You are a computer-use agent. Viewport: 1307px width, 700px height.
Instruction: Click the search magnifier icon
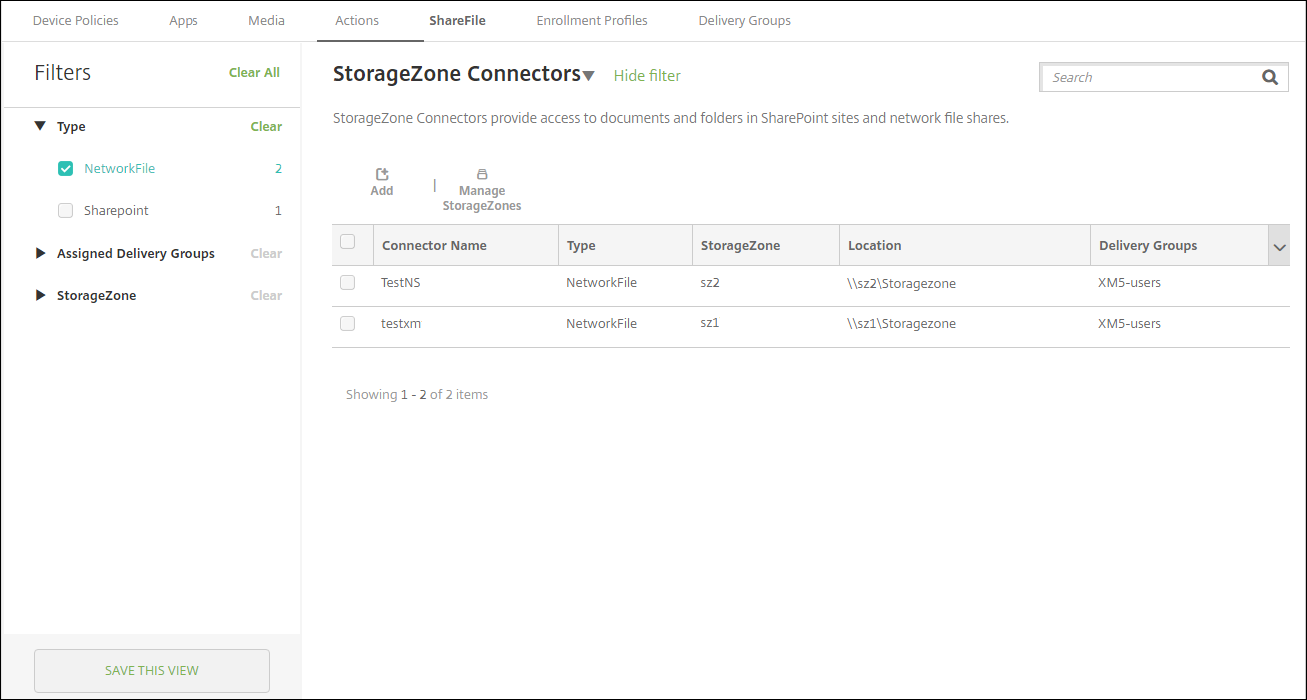tap(1269, 77)
